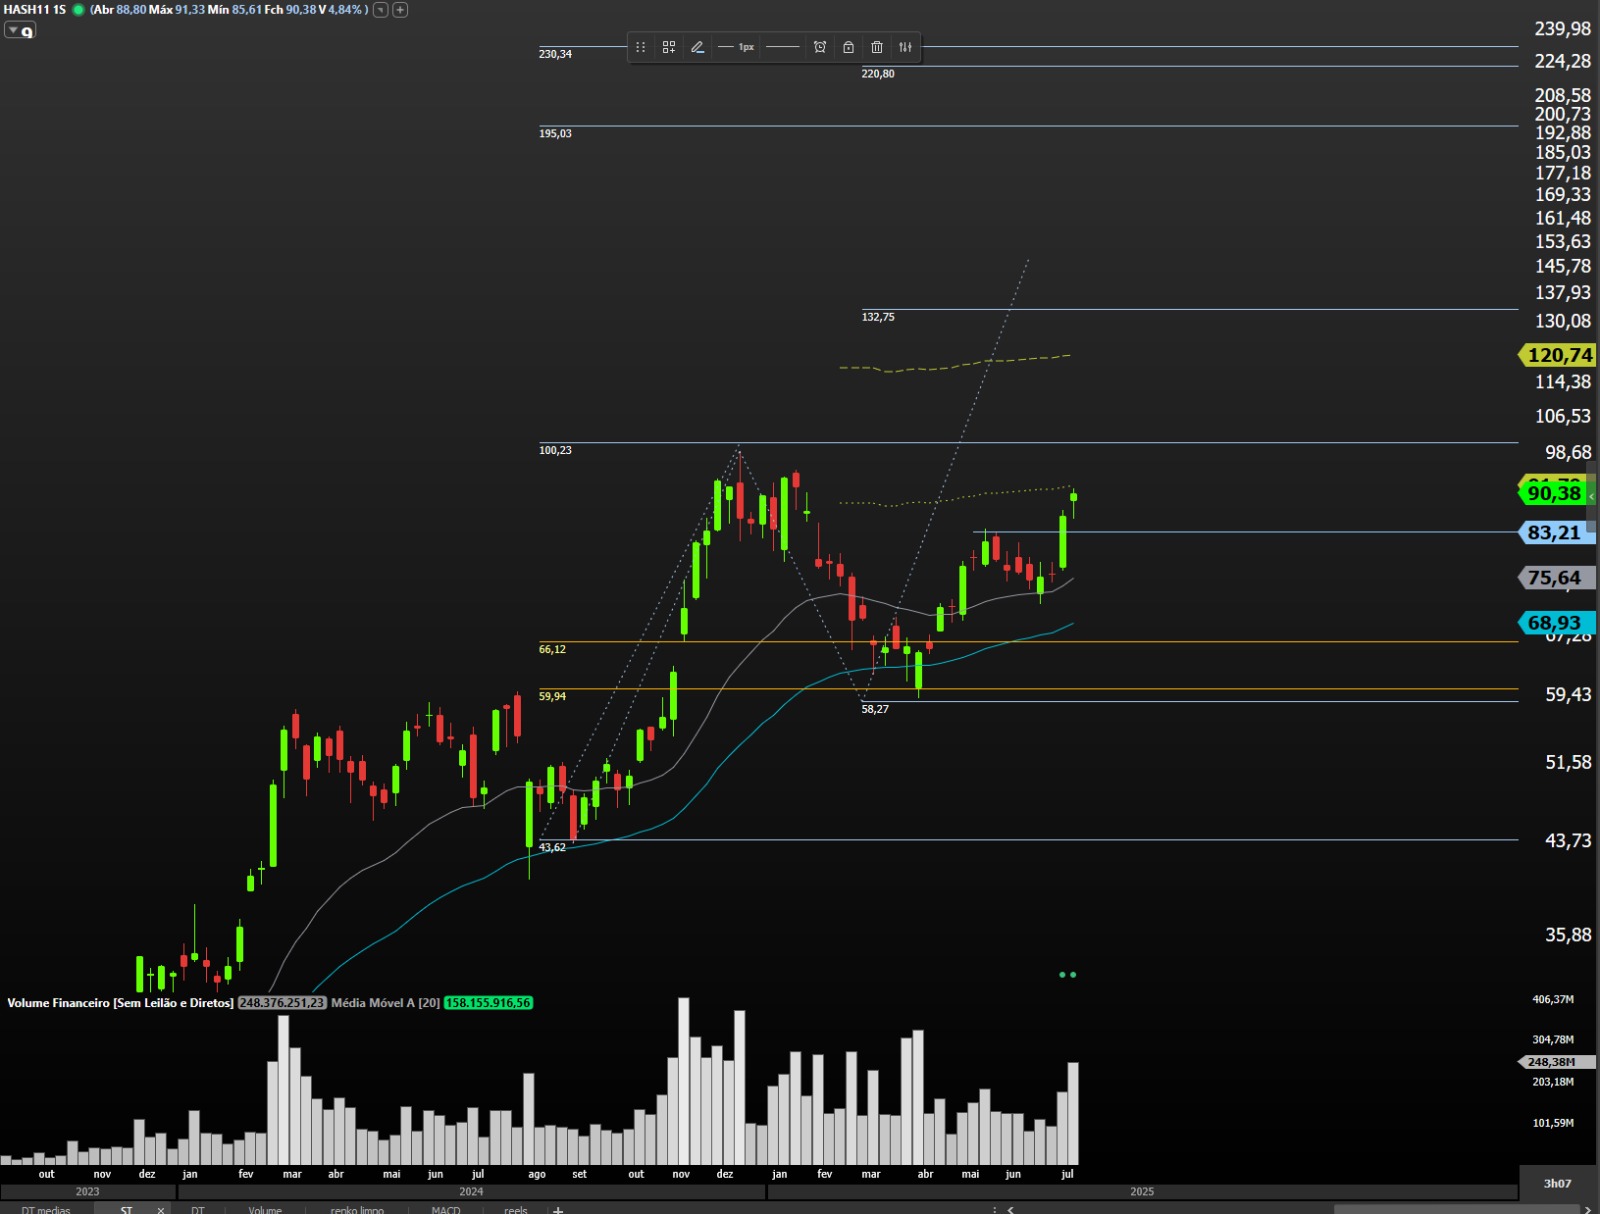Add a new chart tab with plus

point(558,1210)
